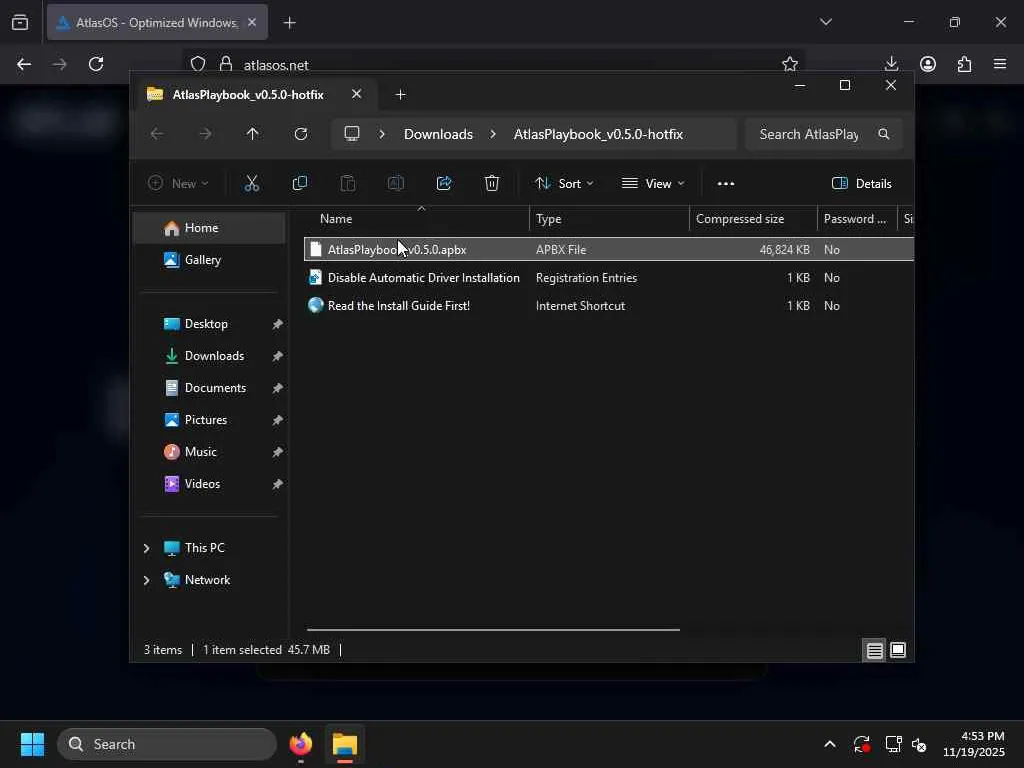The width and height of the screenshot is (1024, 768).
Task: Open the View dropdown
Action: click(x=653, y=184)
